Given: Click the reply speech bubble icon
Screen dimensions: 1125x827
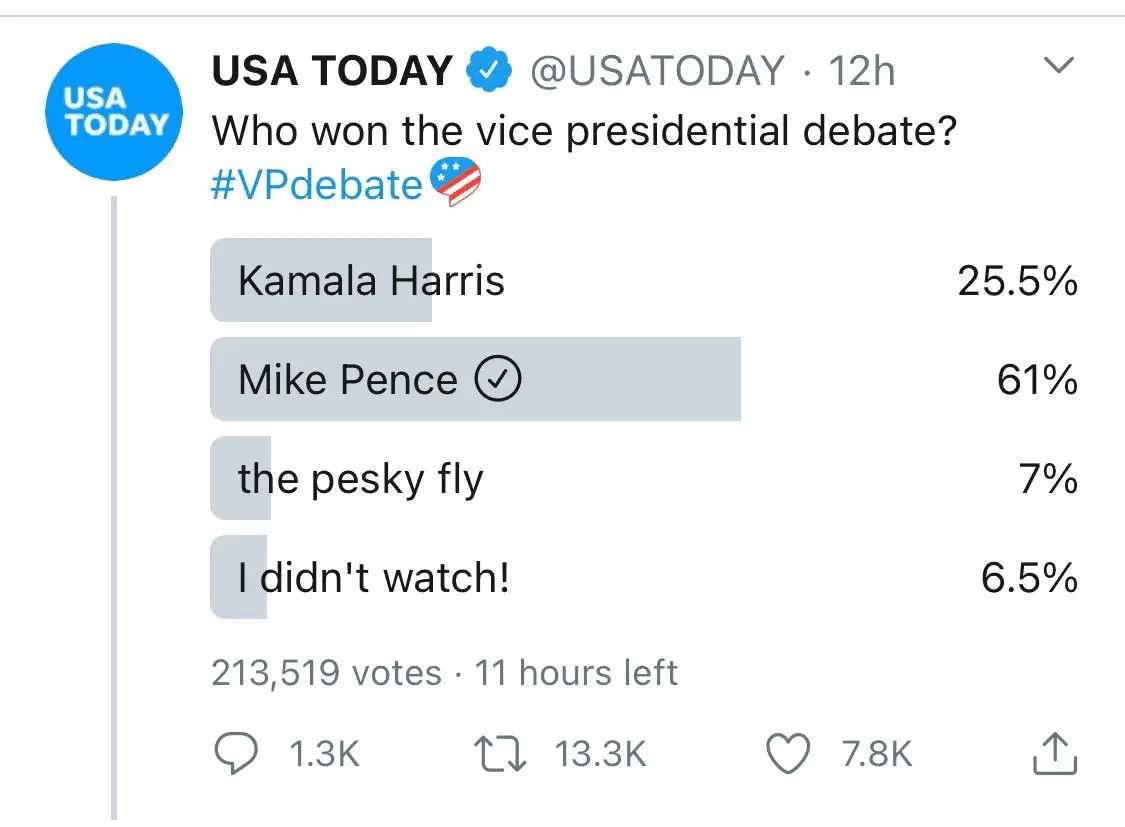Looking at the screenshot, I should tap(236, 755).
